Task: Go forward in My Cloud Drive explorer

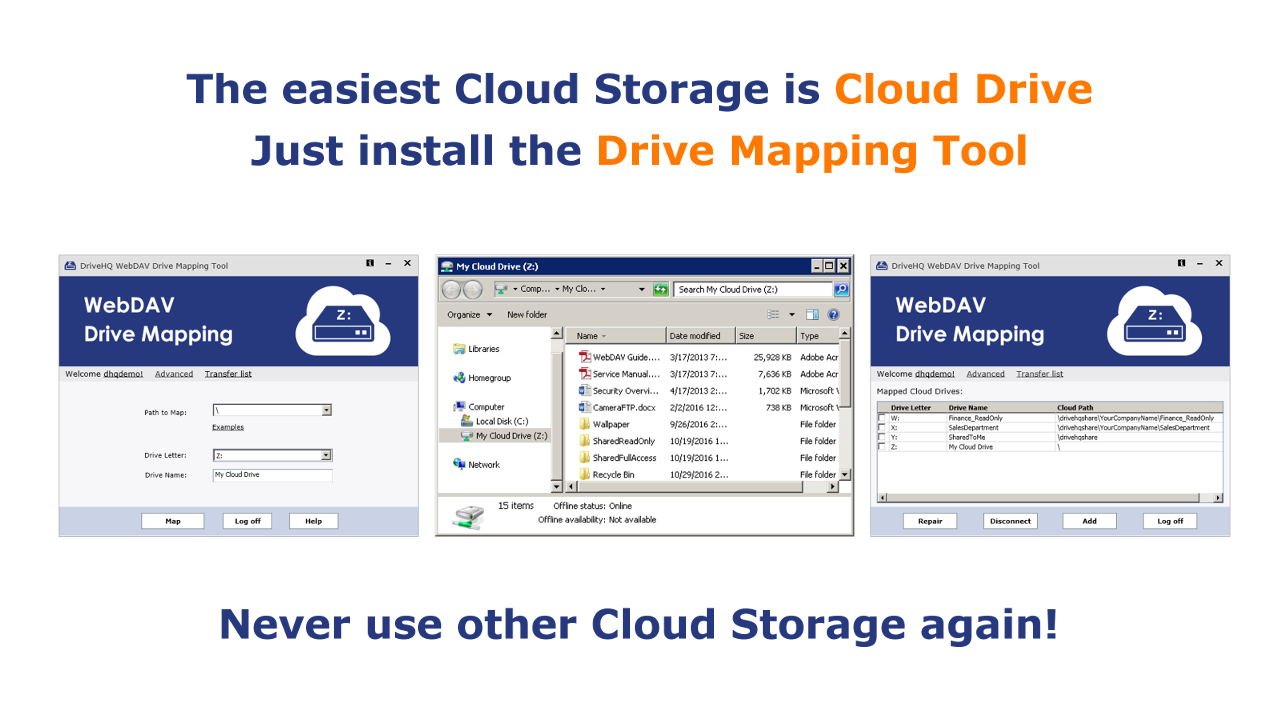Action: [x=472, y=289]
